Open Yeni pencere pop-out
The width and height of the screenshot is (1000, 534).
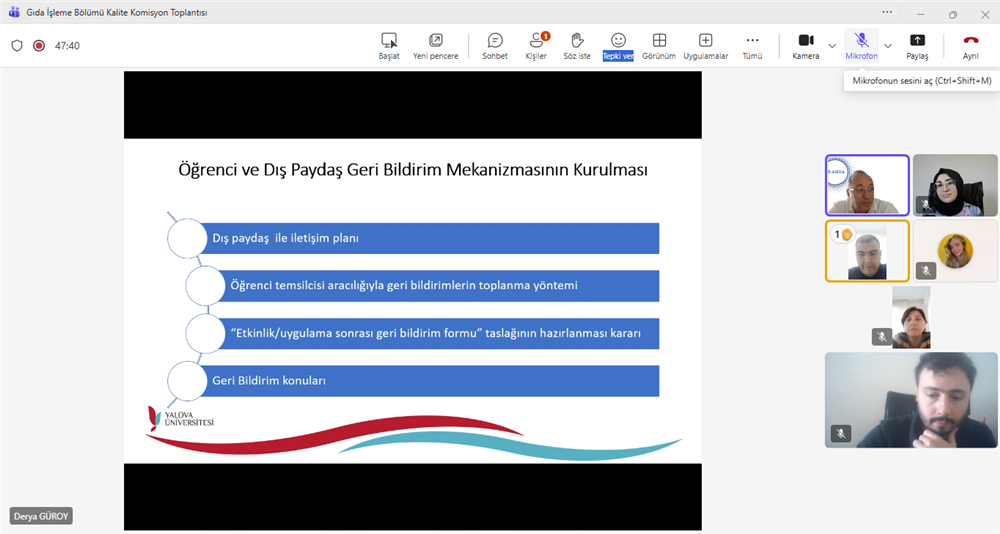436,46
